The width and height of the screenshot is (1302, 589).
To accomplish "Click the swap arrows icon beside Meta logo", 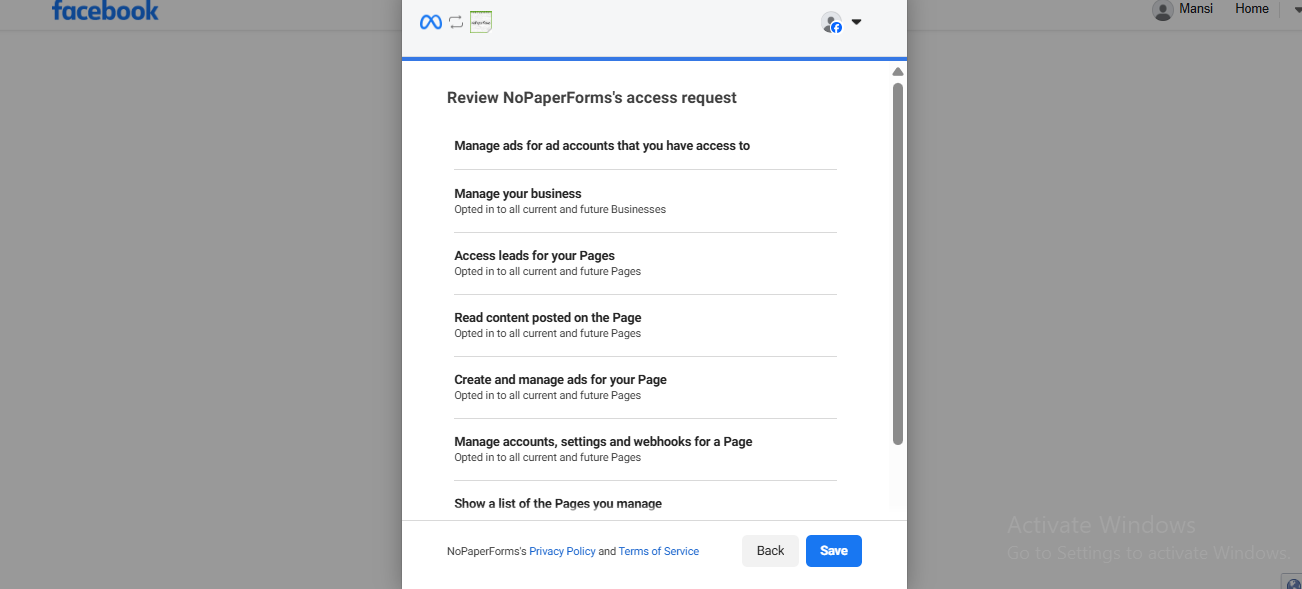I will click(x=456, y=22).
